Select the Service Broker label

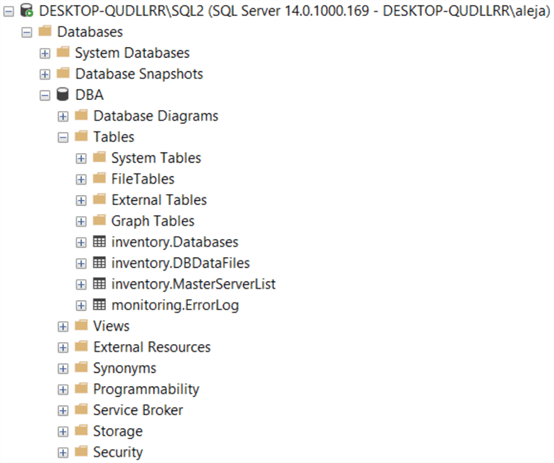(x=138, y=410)
